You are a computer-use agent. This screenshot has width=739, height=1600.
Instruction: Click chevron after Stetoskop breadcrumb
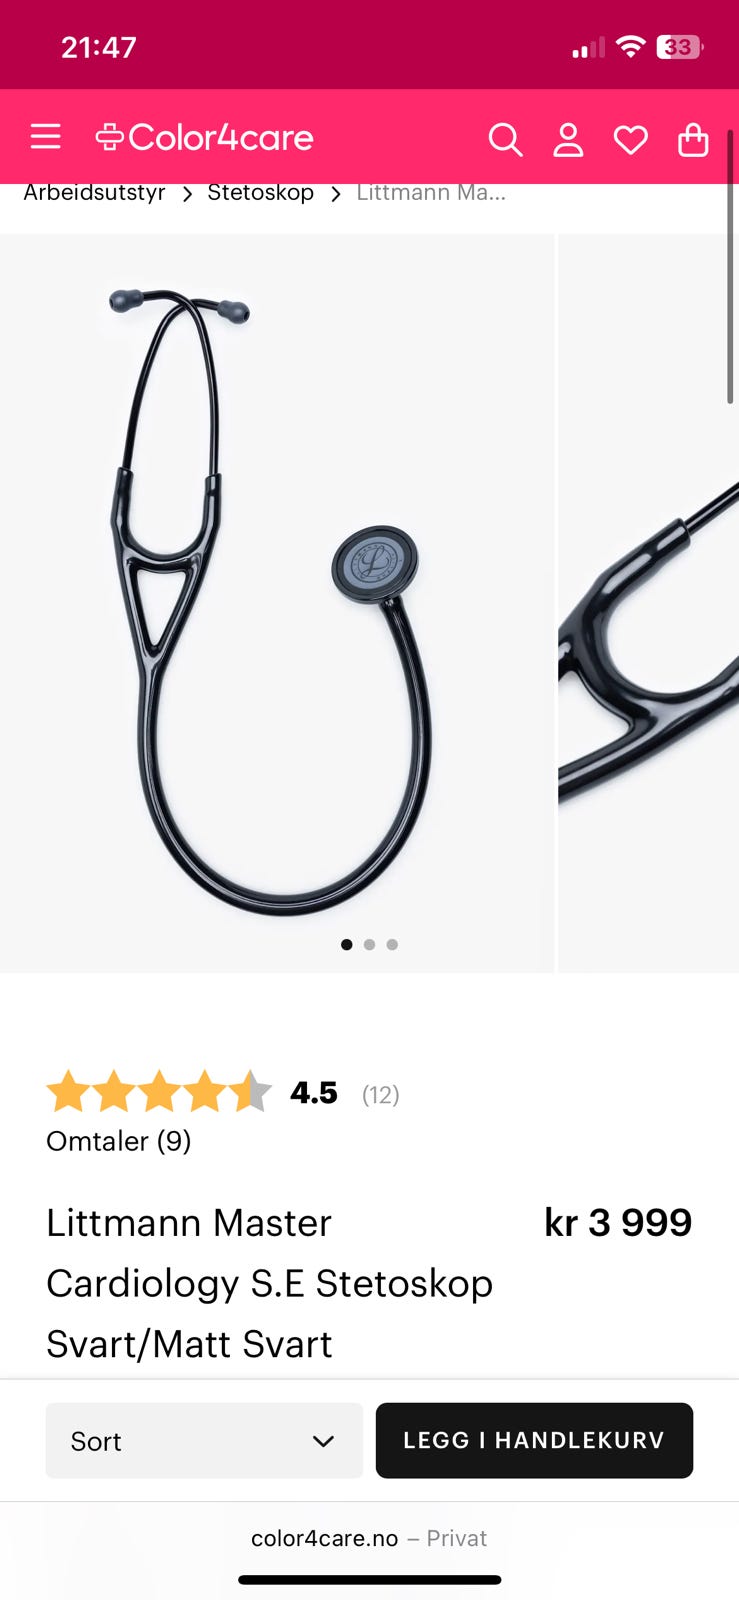[x=336, y=194]
